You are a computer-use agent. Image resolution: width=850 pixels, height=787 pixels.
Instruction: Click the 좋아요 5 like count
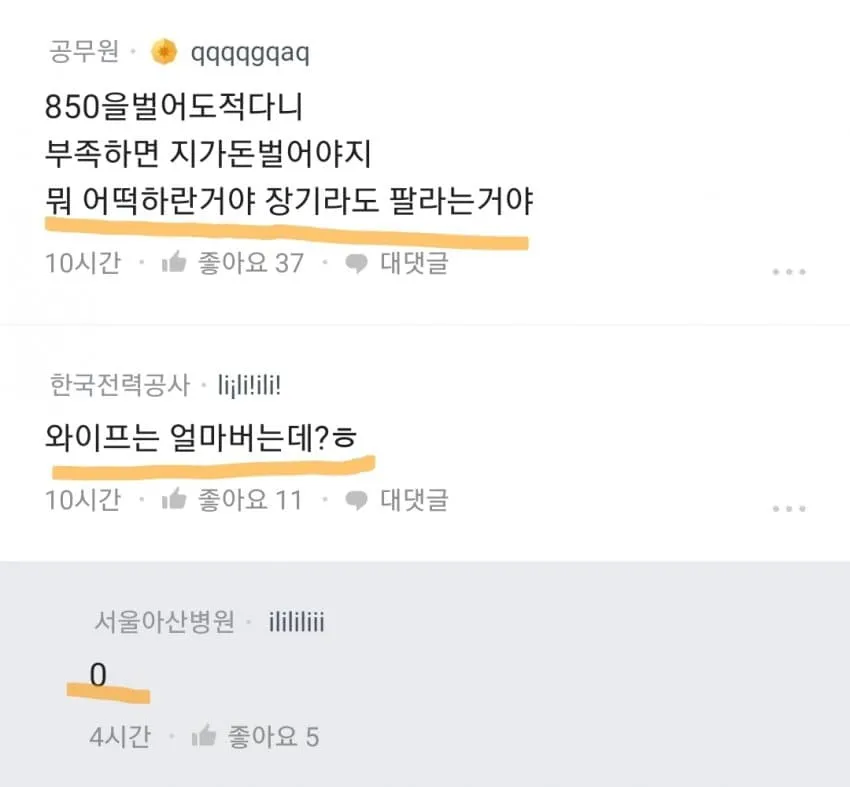272,737
